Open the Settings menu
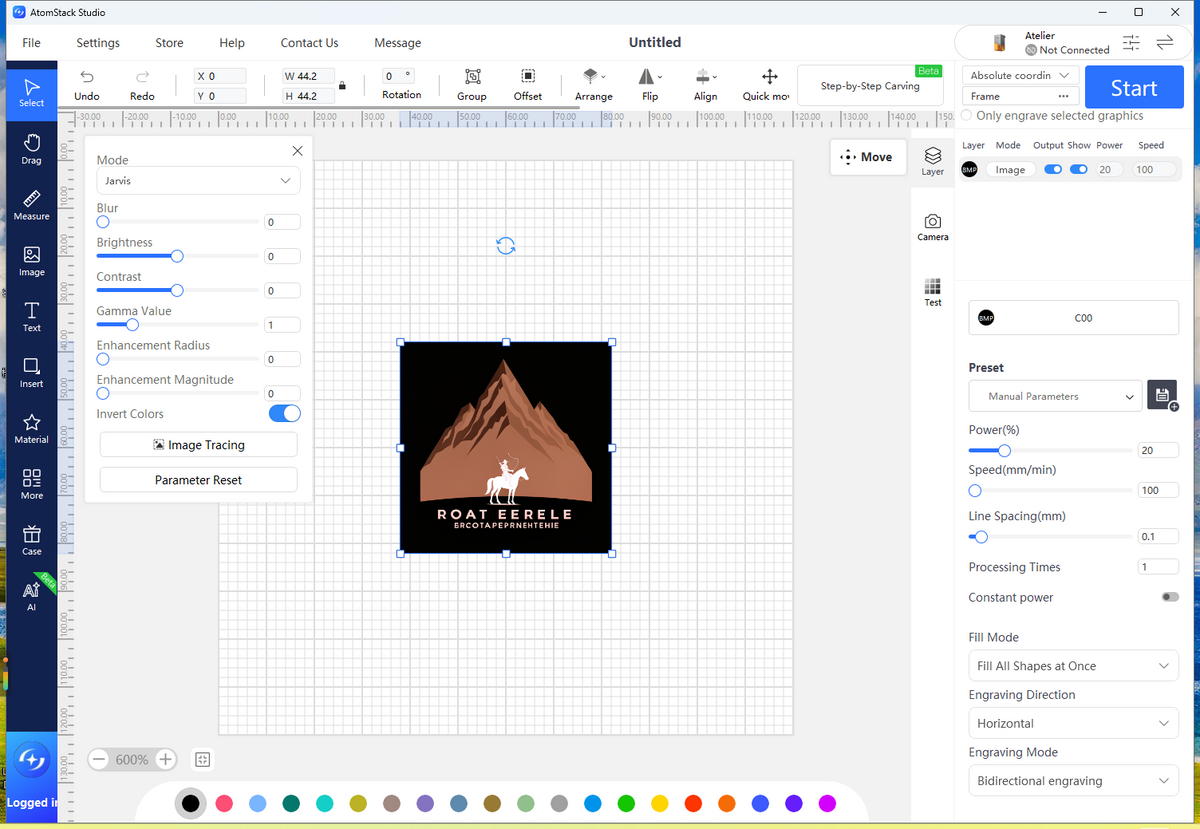This screenshot has width=1200, height=829. coord(98,43)
